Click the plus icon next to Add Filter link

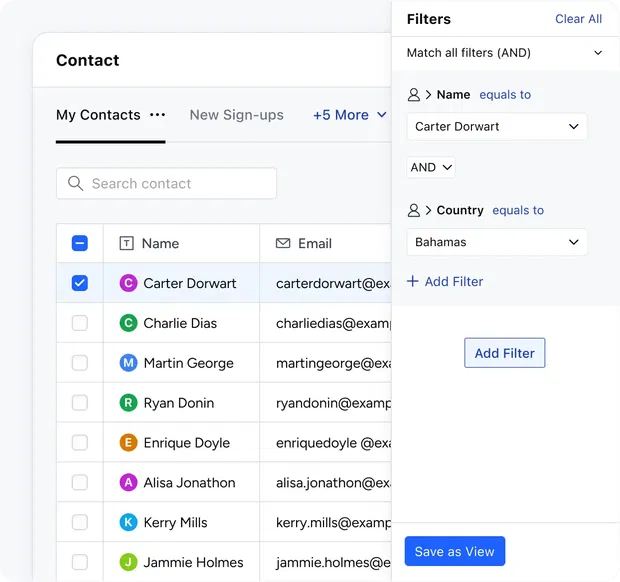[412, 281]
